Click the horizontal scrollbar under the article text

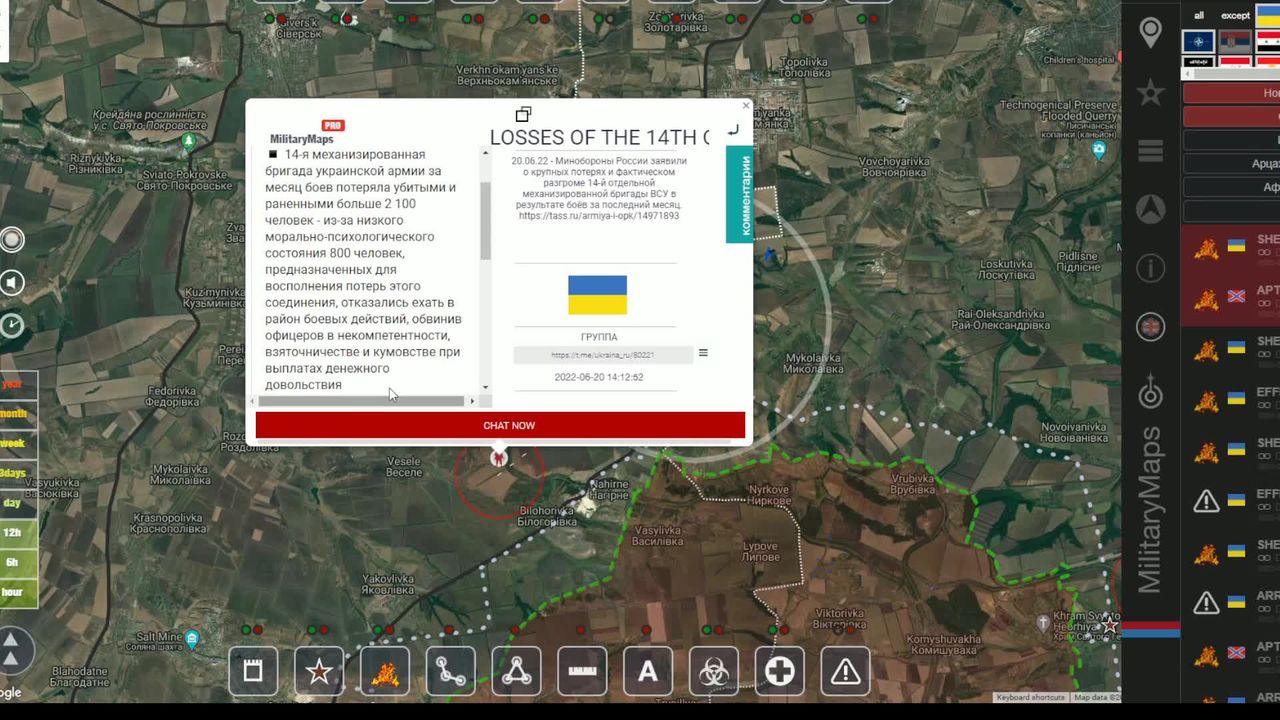[362, 401]
